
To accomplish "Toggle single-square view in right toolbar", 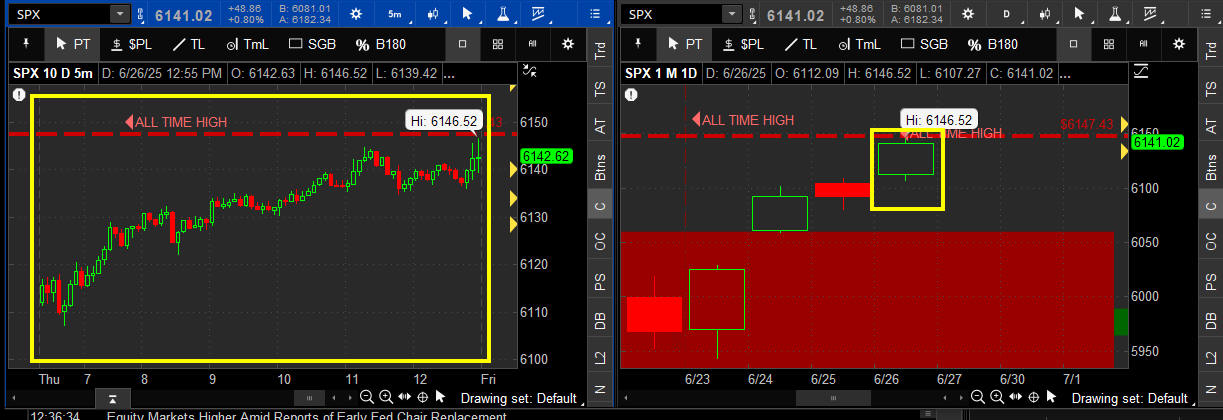I will click(x=1074, y=44).
